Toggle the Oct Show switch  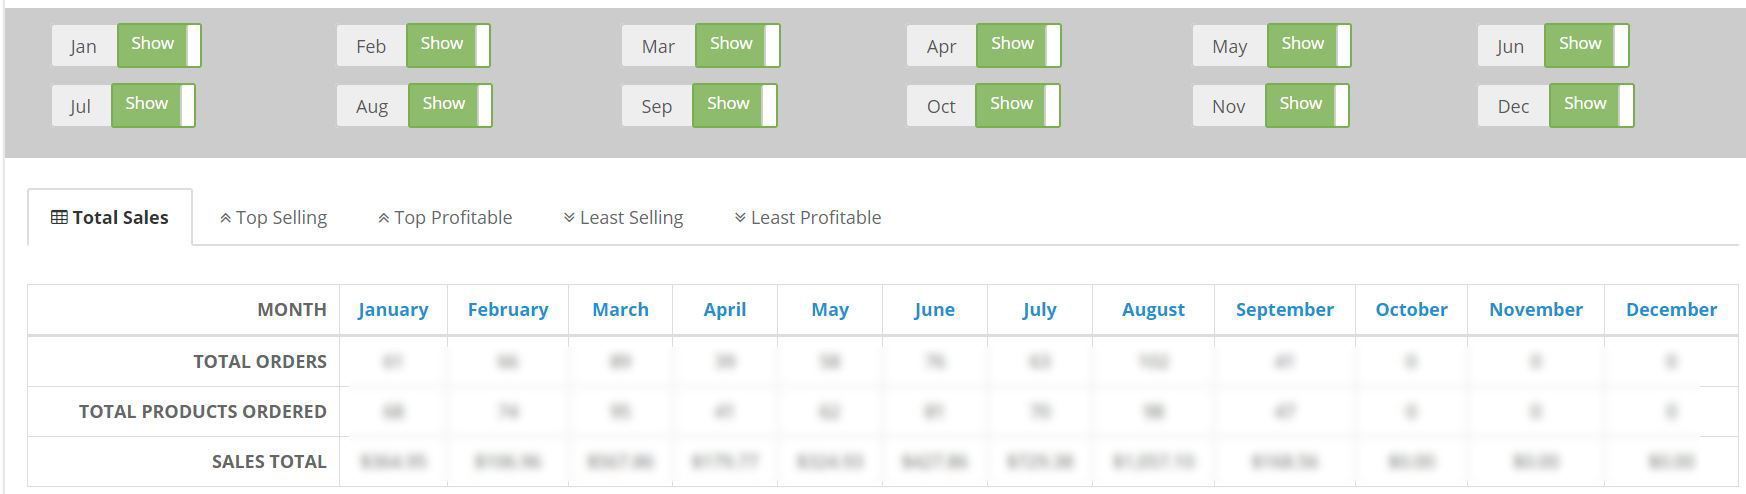[1018, 106]
